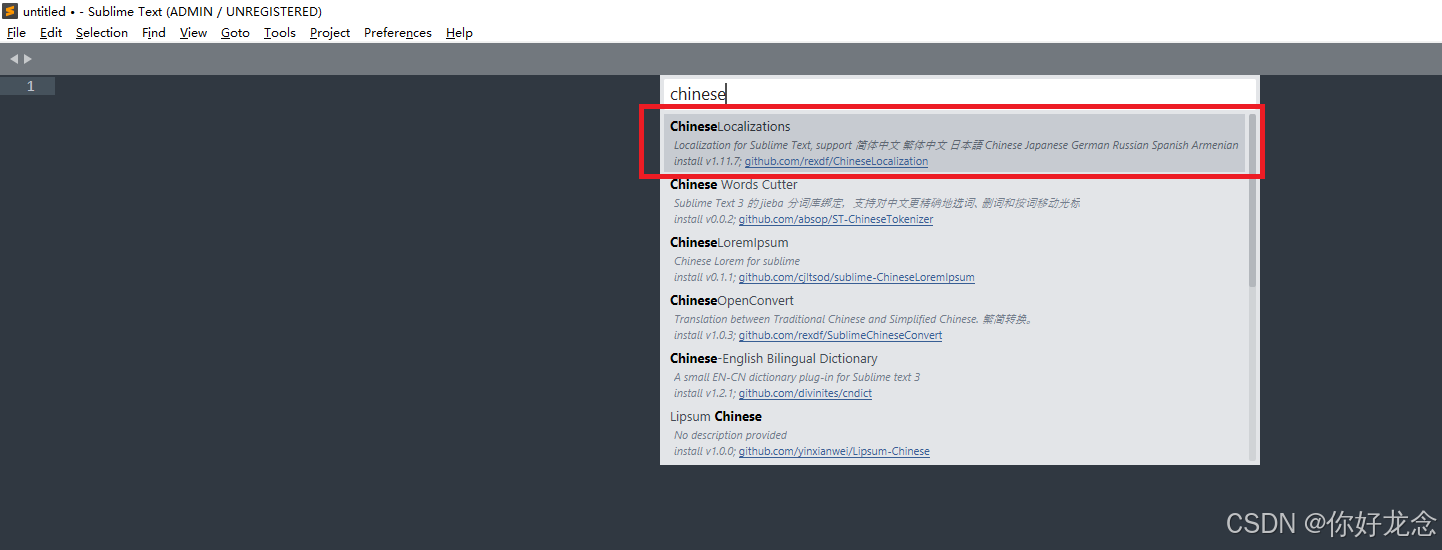Select the ChineseLoremIpsum package

[954, 259]
